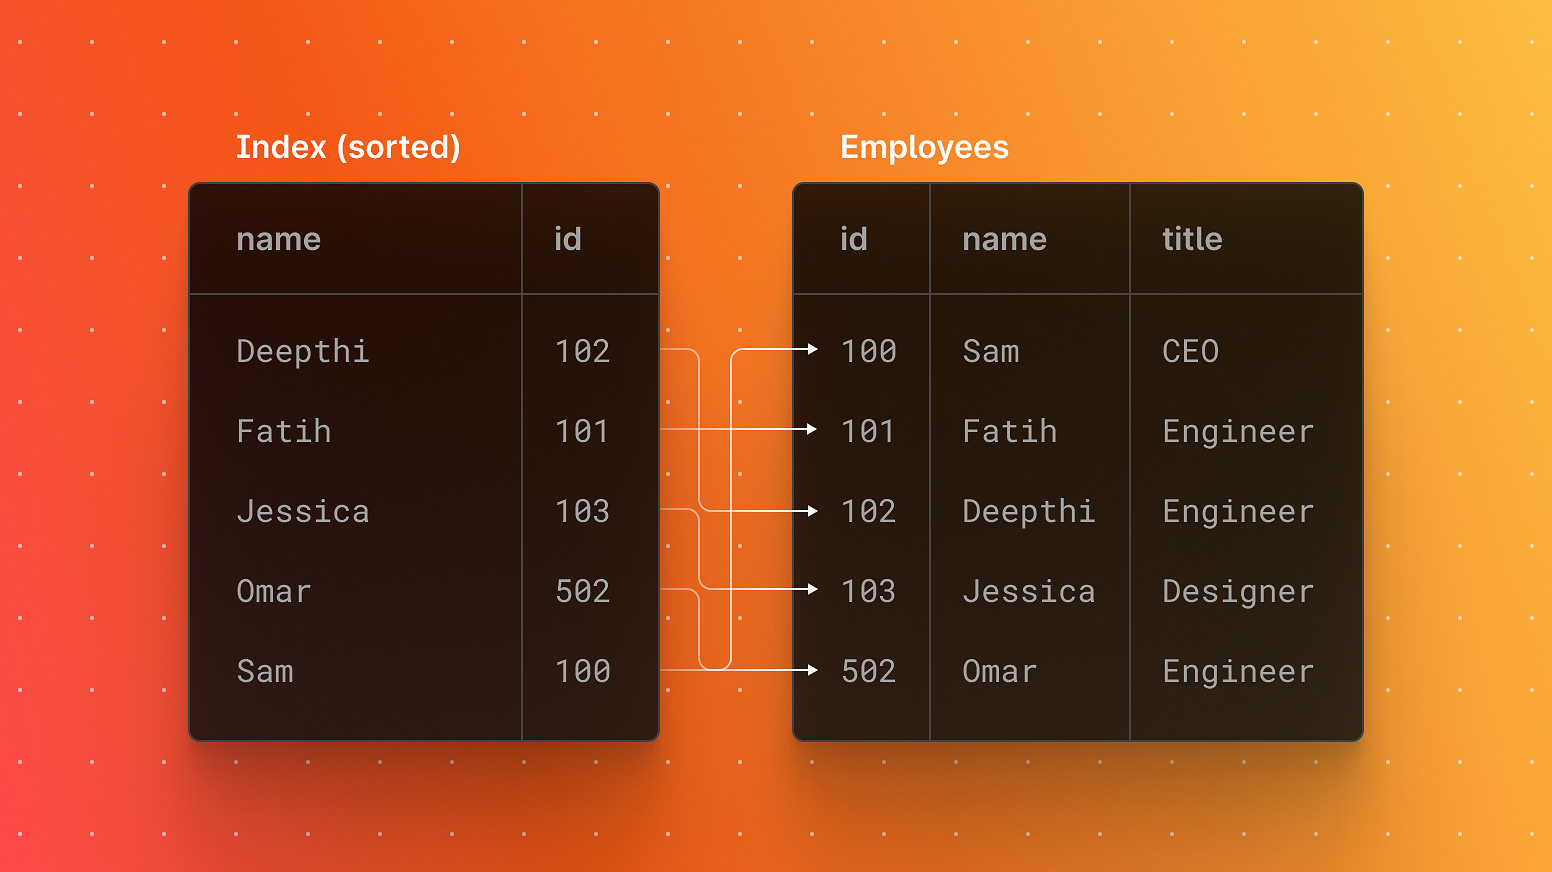Viewport: 1552px width, 872px height.
Task: Select "Omar" in the Index table
Action: [273, 591]
